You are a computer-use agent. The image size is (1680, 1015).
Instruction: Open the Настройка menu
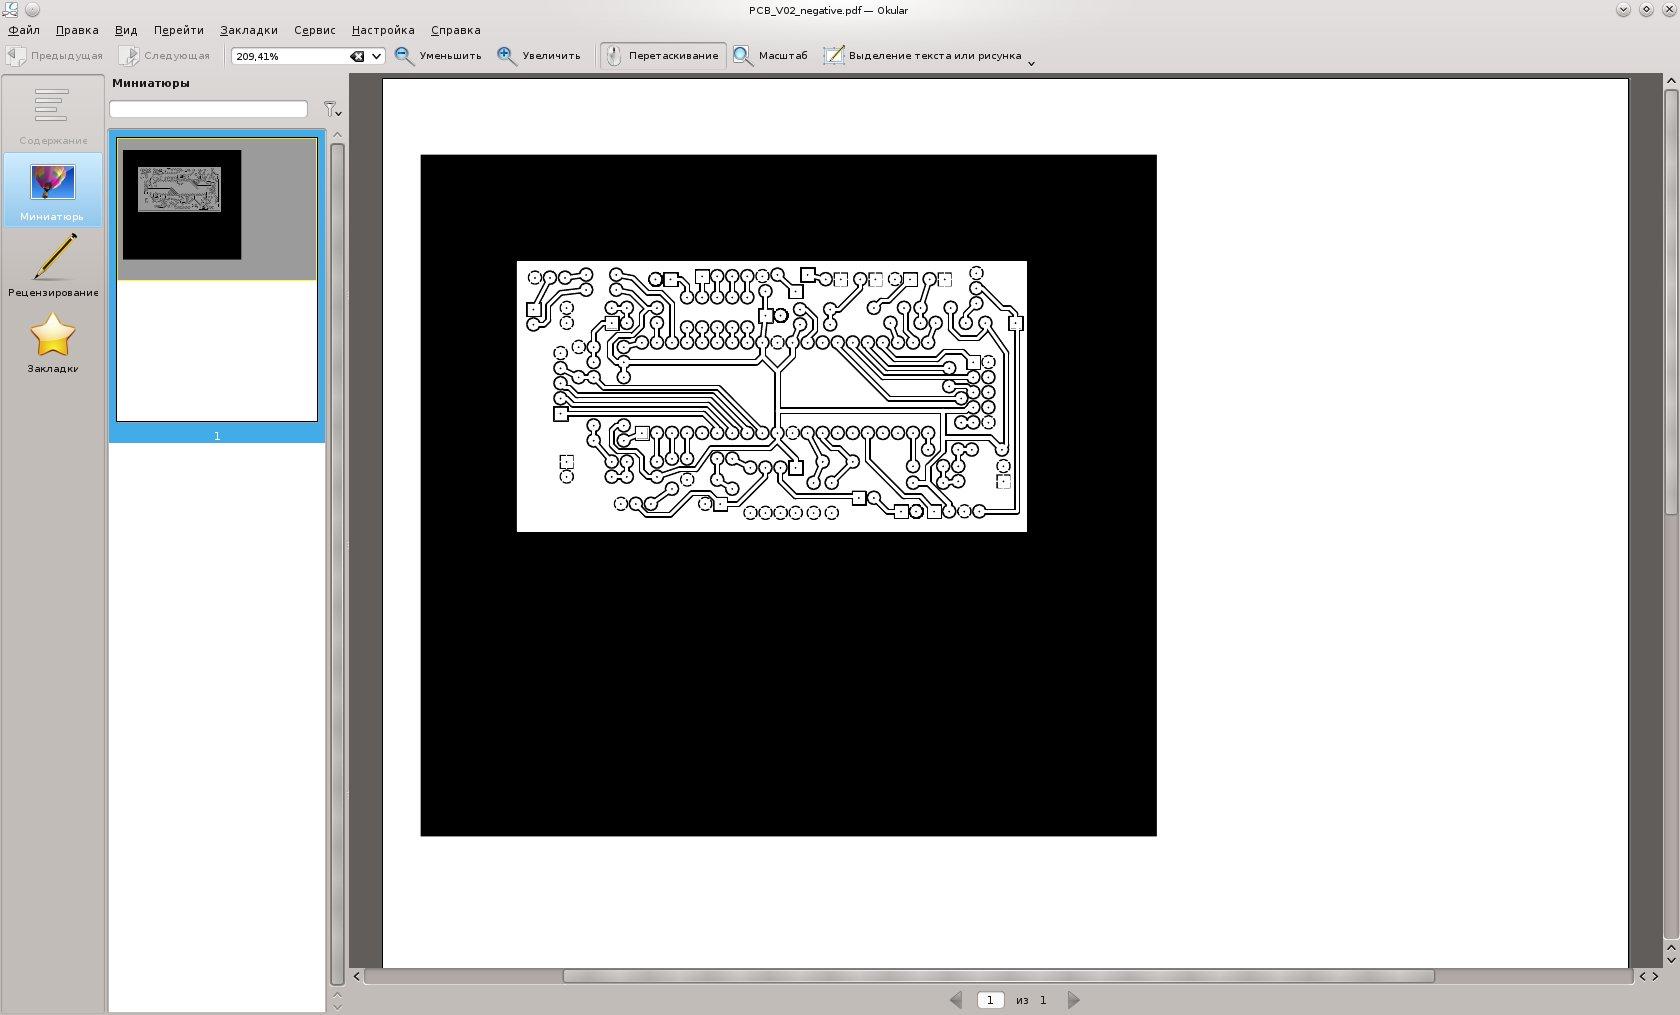pyautogui.click(x=383, y=30)
